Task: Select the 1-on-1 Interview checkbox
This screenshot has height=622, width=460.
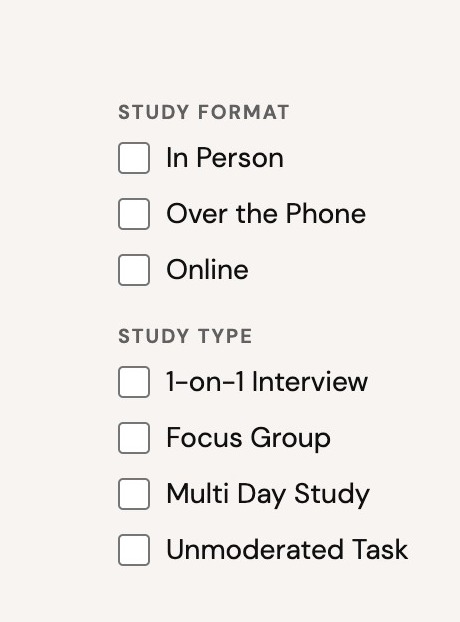Action: (134, 382)
